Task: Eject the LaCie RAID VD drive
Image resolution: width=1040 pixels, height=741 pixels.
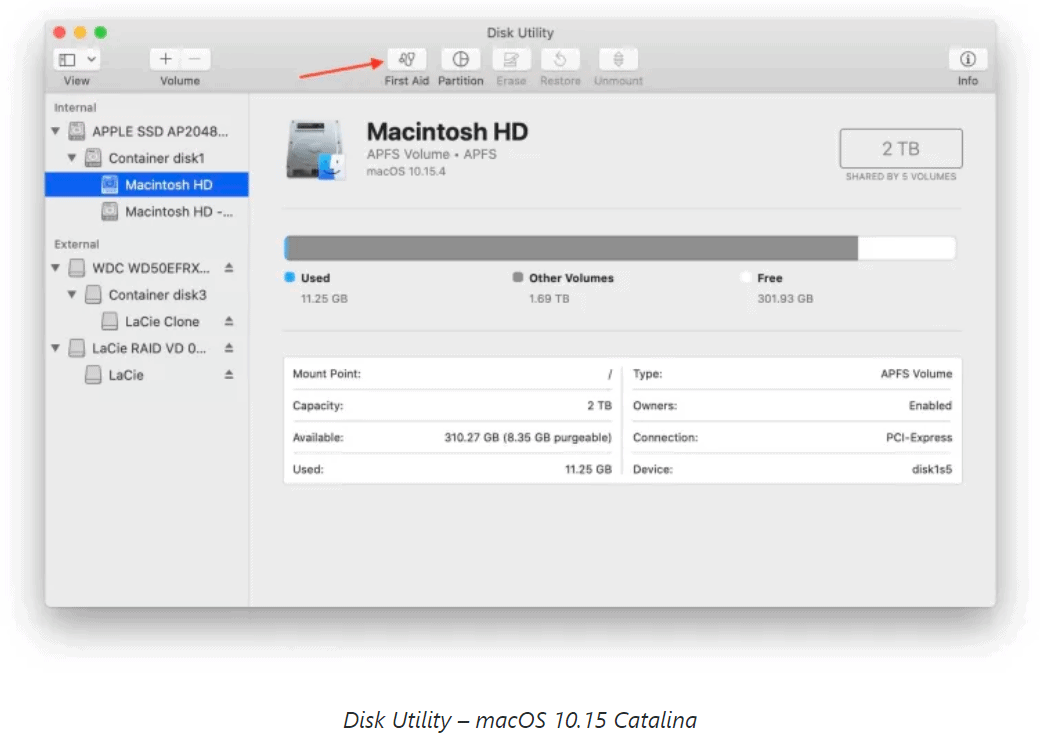Action: click(x=229, y=348)
